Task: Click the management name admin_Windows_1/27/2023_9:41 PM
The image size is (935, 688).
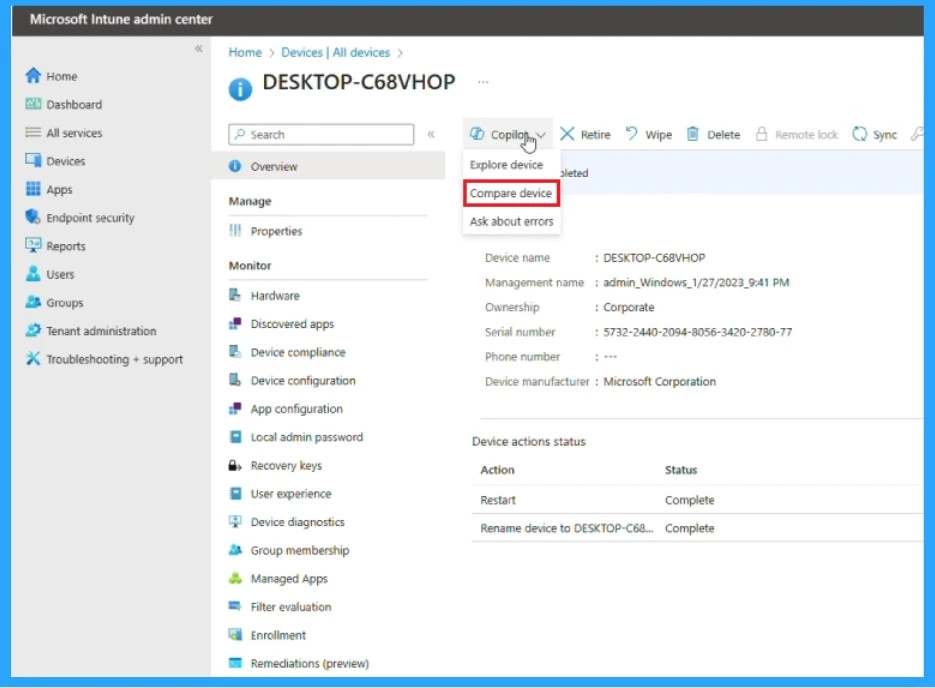Action: (696, 282)
